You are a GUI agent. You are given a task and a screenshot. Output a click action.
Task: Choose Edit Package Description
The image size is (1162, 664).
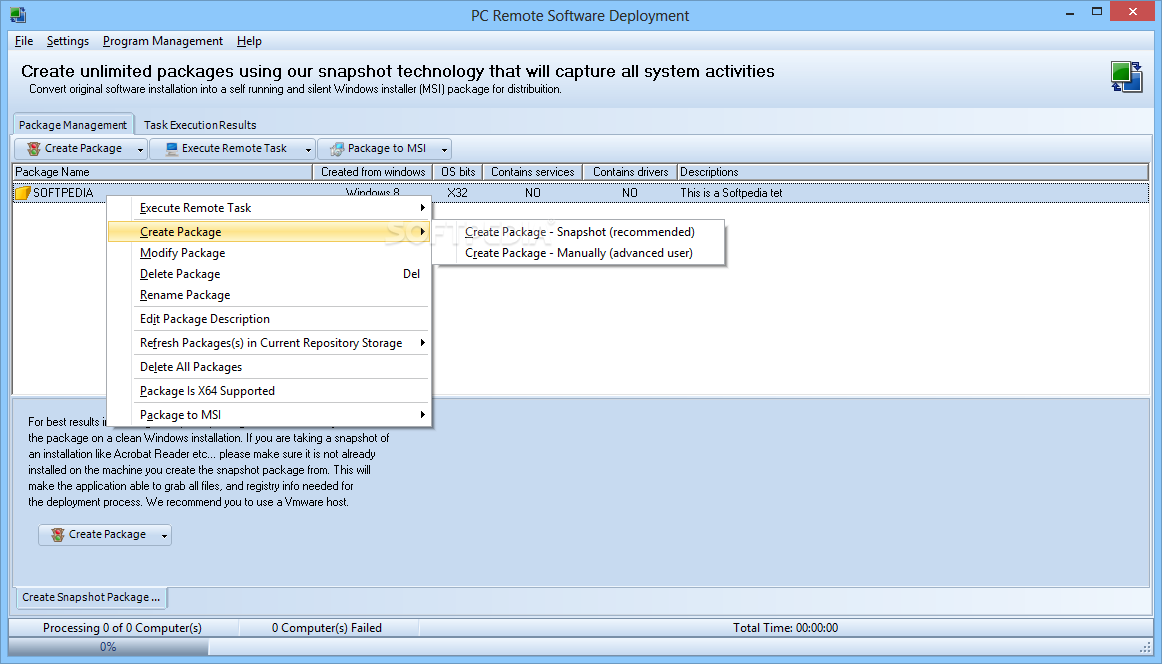[x=270, y=319]
